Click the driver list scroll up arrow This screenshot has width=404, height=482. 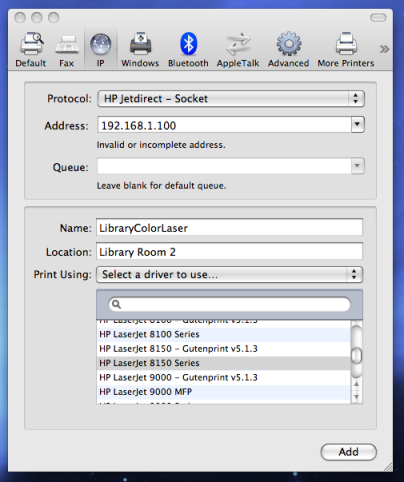pyautogui.click(x=357, y=384)
